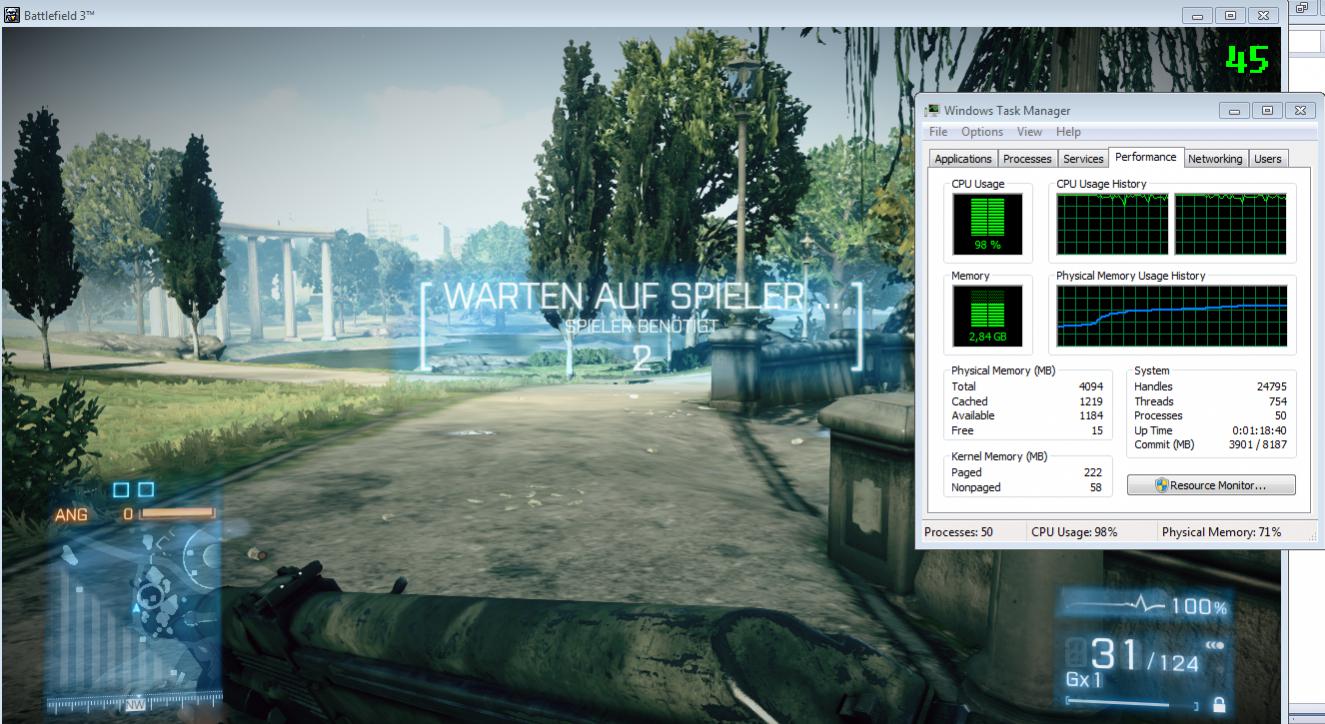Switch to the Networking tab

coord(1215,159)
